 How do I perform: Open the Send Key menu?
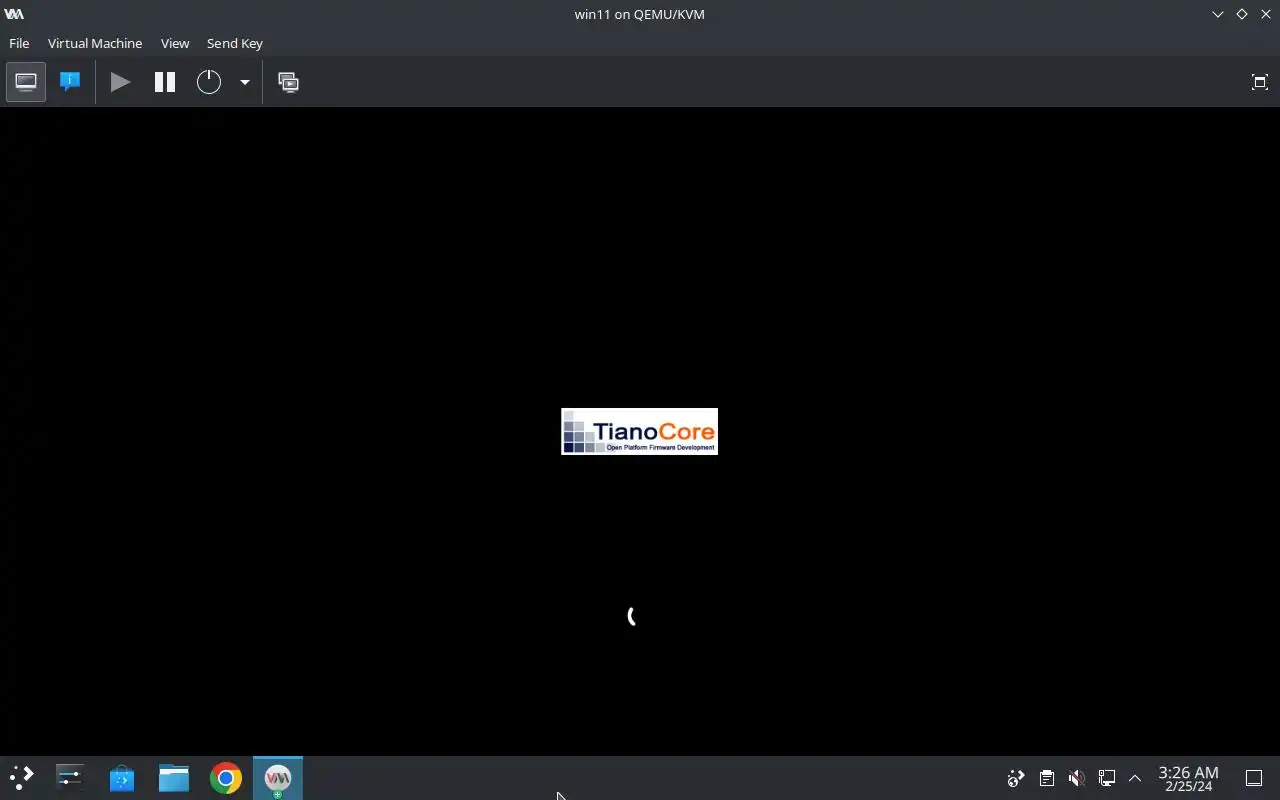point(235,43)
